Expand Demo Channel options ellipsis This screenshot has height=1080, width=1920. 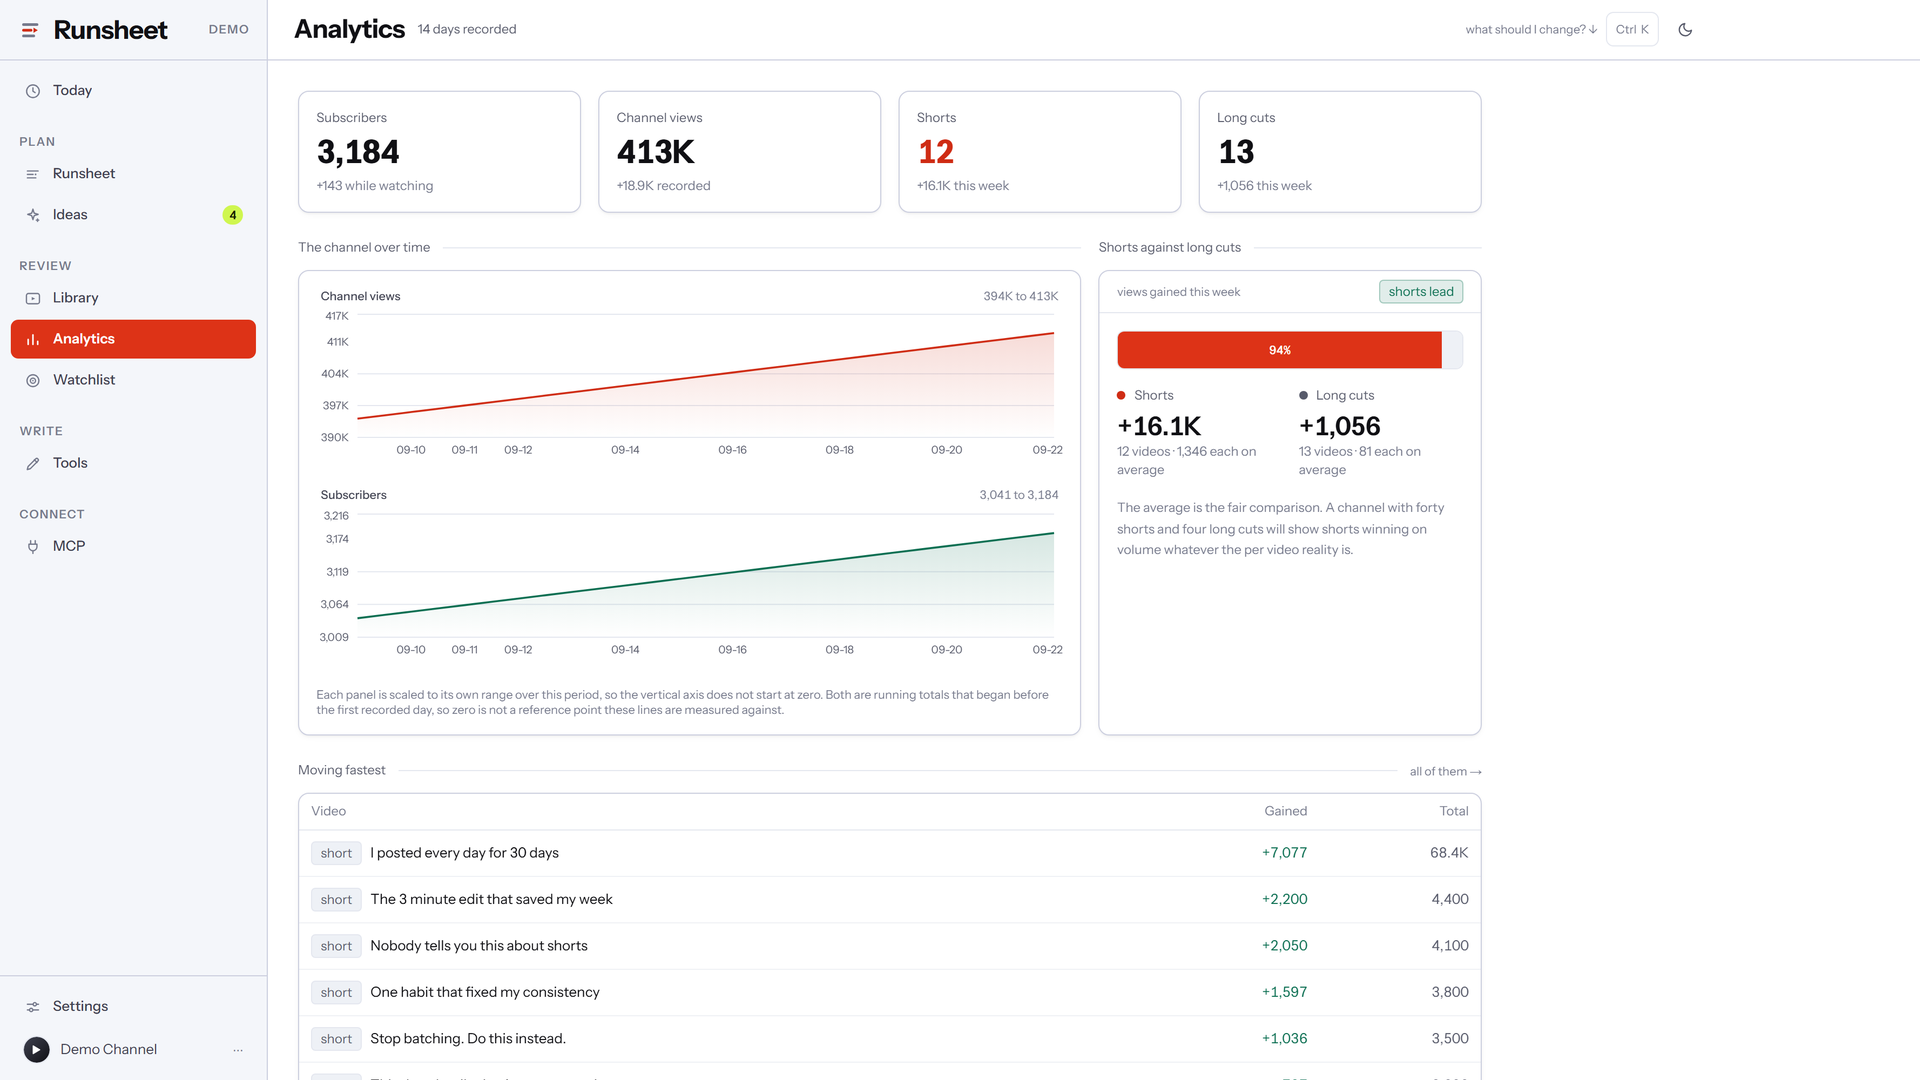[238, 1050]
